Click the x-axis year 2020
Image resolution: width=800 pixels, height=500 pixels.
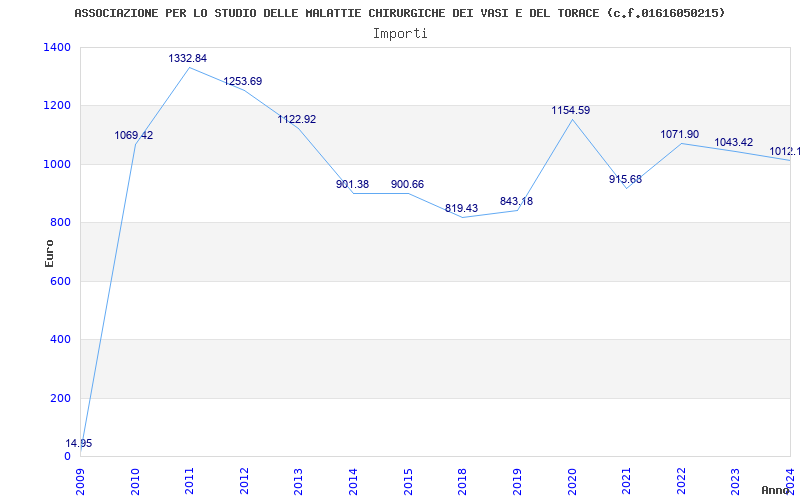pos(572,481)
